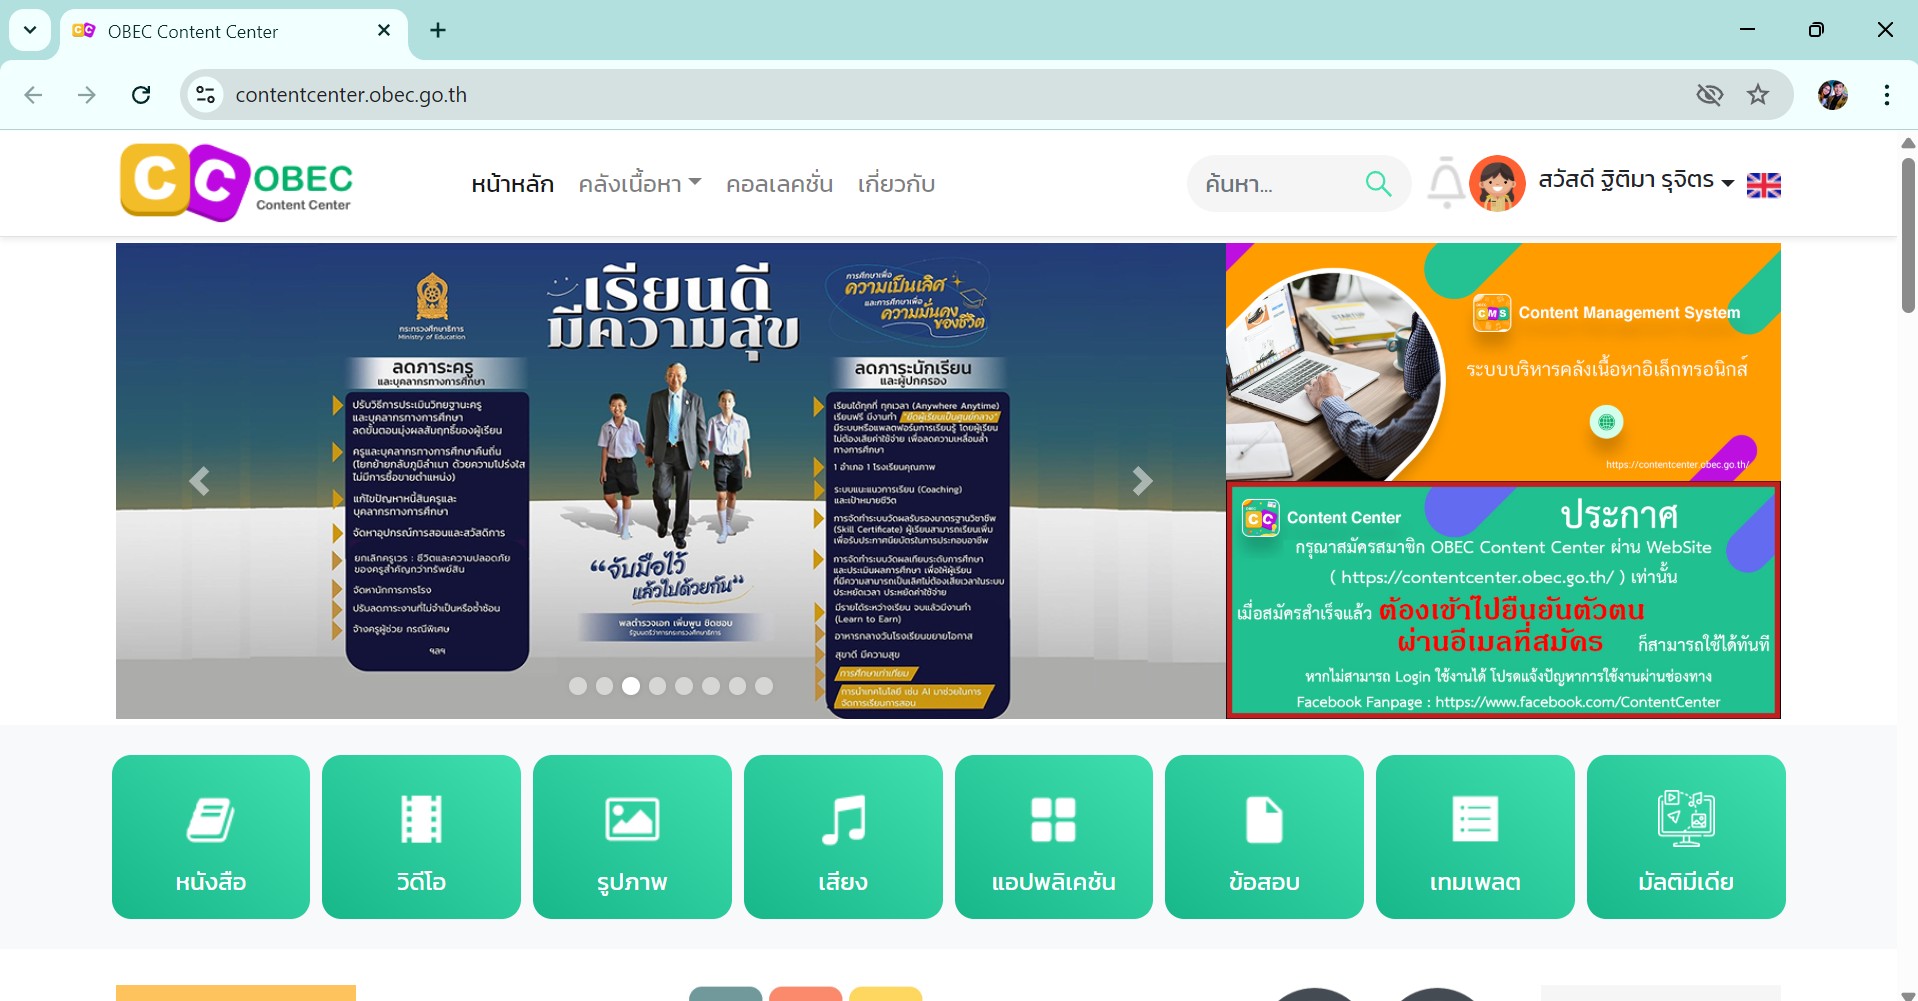This screenshot has width=1918, height=1001.
Task: Switch language using the UK flag icon
Action: pos(1763,185)
